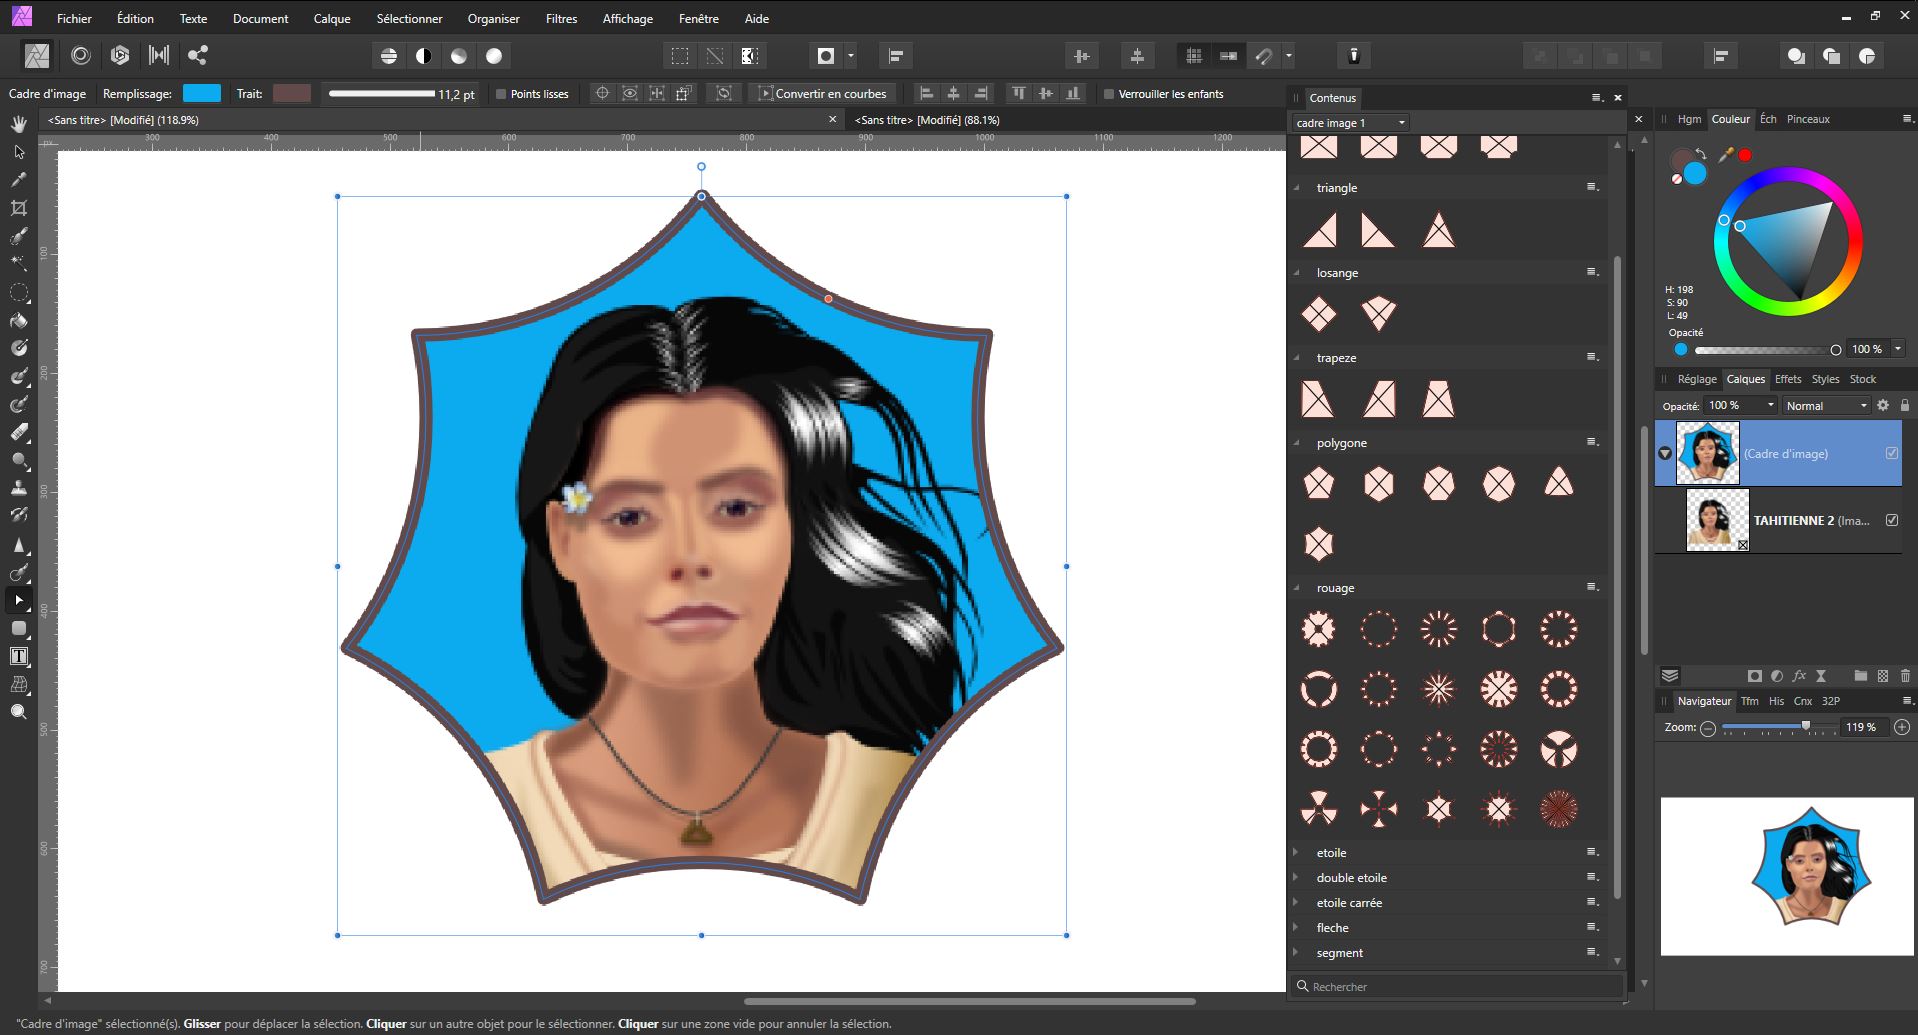The width and height of the screenshot is (1918, 1035).
Task: Click the delete layer trash icon
Action: (x=1904, y=676)
